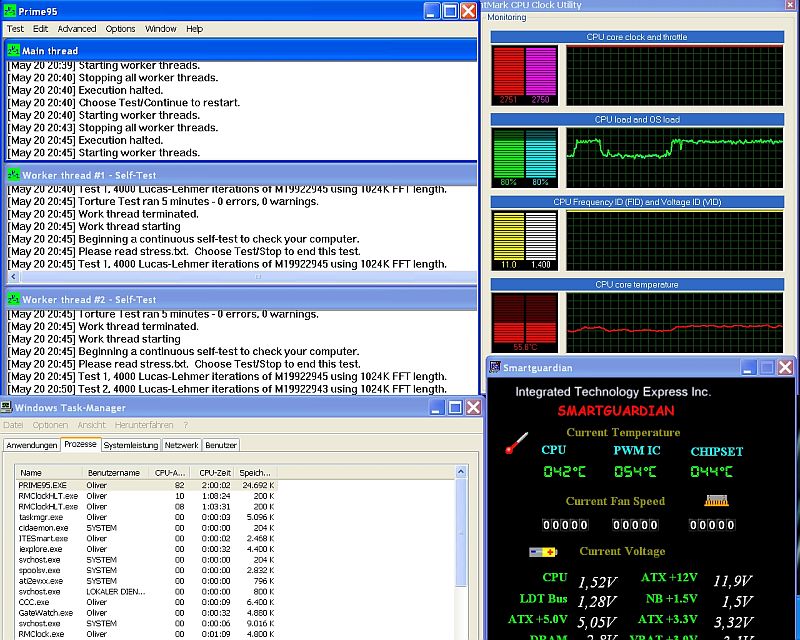The width and height of the screenshot is (800, 640).
Task: Switch to the Benutzer tab
Action: (x=220, y=445)
